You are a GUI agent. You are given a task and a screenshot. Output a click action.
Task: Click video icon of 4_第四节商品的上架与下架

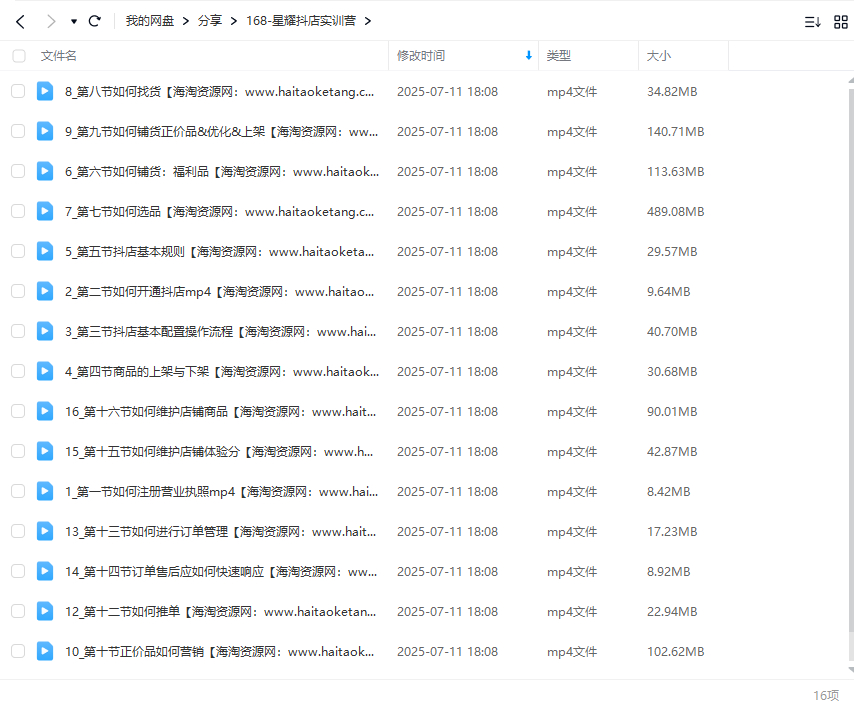(x=45, y=371)
